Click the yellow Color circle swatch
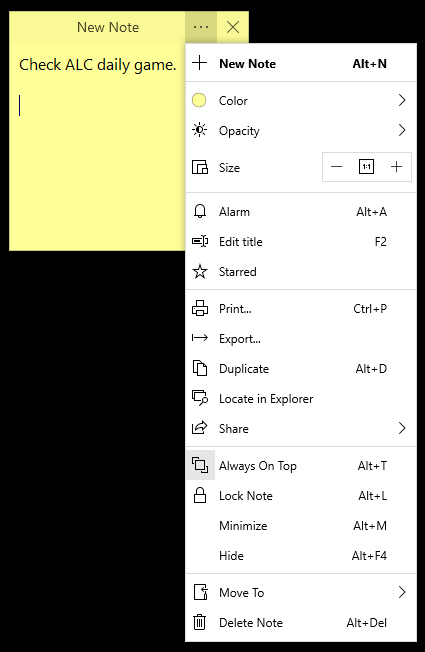 [199, 100]
